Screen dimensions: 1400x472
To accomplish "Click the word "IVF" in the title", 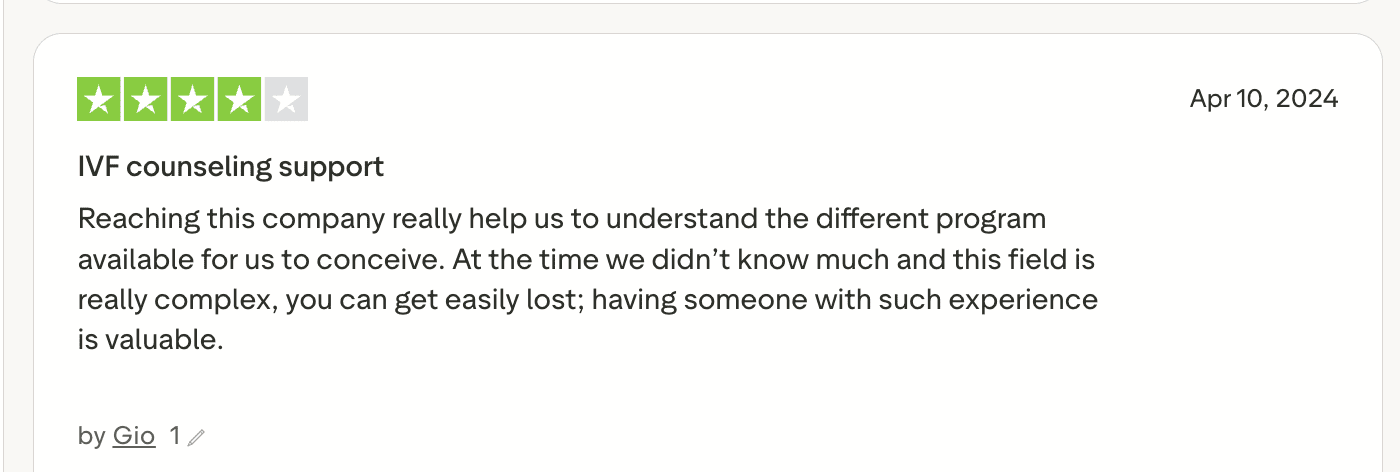I will (98, 167).
